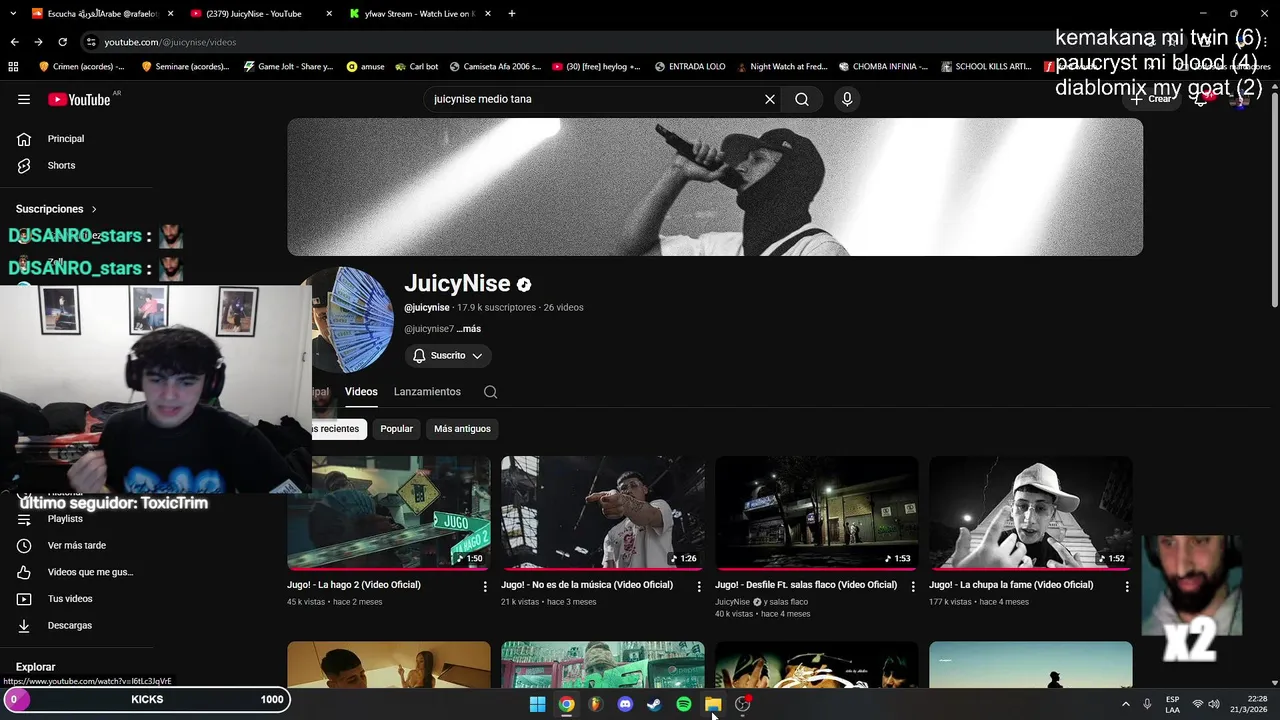This screenshot has height=720, width=1280.
Task: Clear the search box with the X
Action: 770,99
